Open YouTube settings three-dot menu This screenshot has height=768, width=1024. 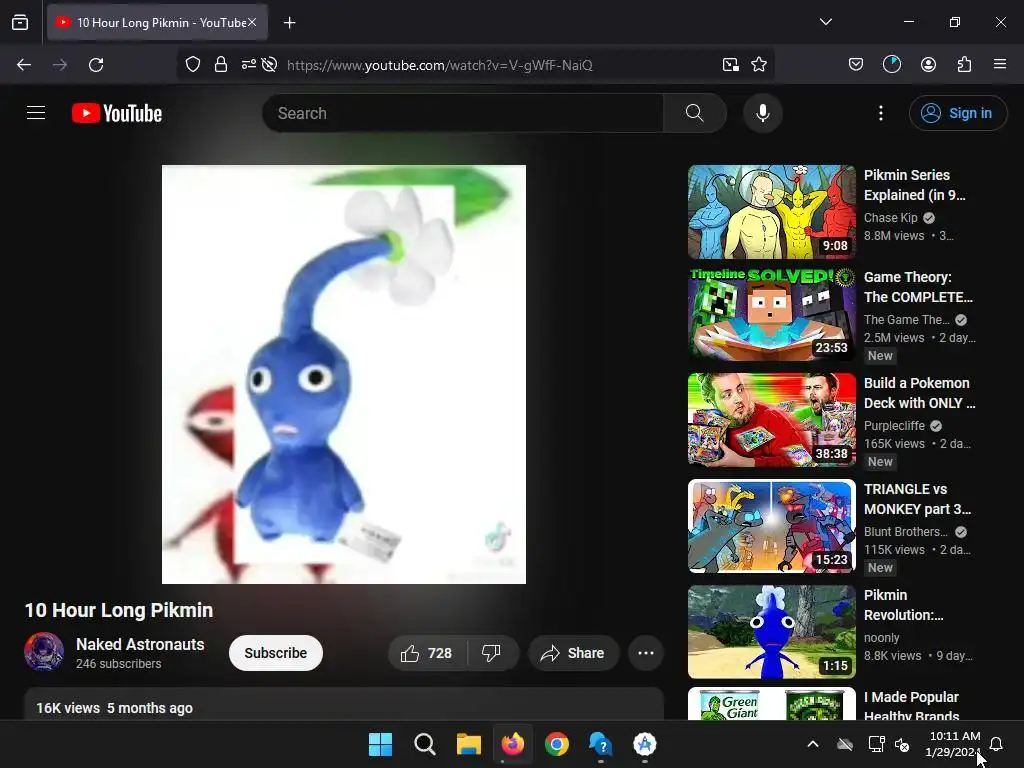coord(880,113)
